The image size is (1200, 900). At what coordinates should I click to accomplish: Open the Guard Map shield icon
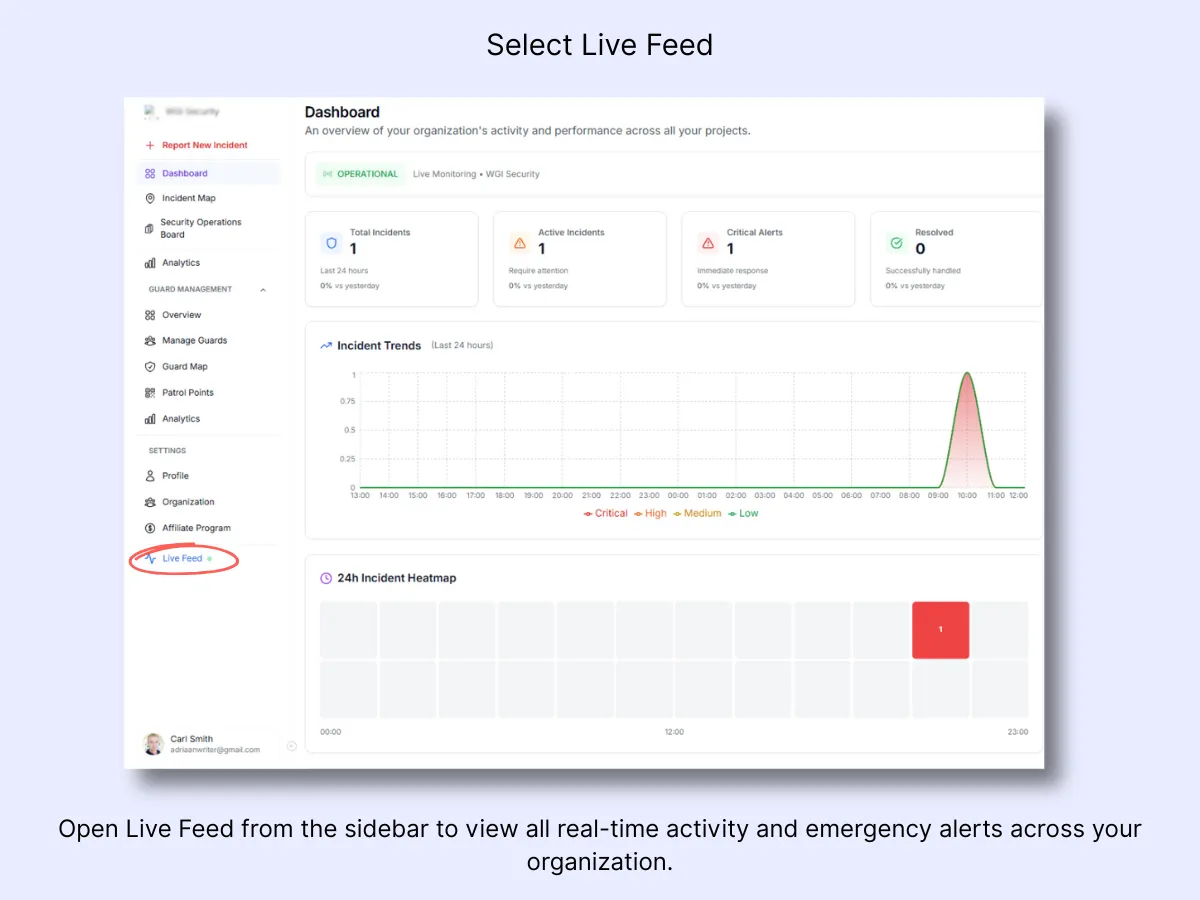149,366
